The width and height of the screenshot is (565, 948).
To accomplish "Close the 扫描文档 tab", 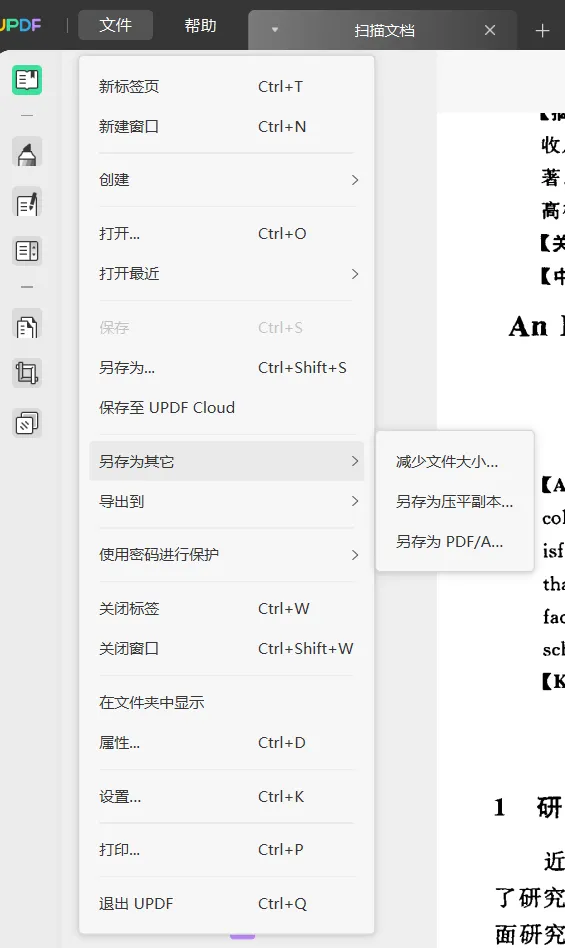I will point(490,30).
